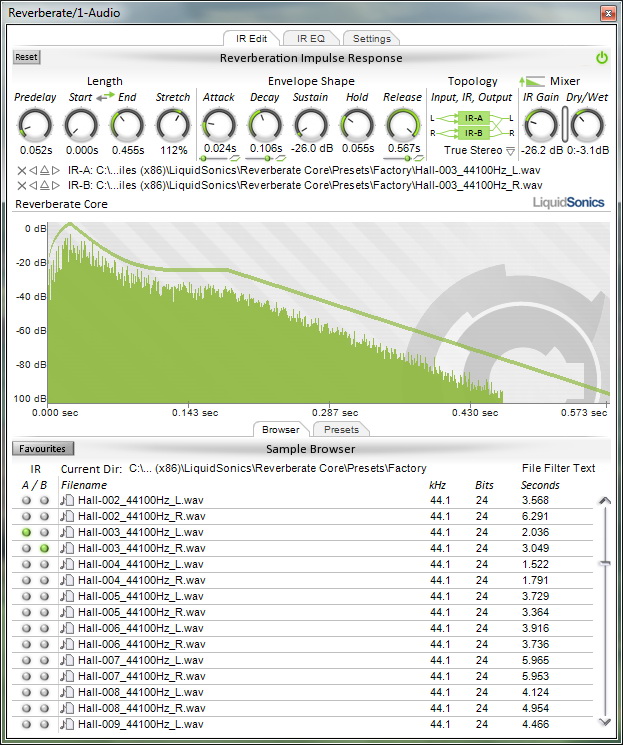Assign Hall-007_44100Hz_L.wav to IR A
This screenshot has width=623, height=745.
tap(27, 660)
